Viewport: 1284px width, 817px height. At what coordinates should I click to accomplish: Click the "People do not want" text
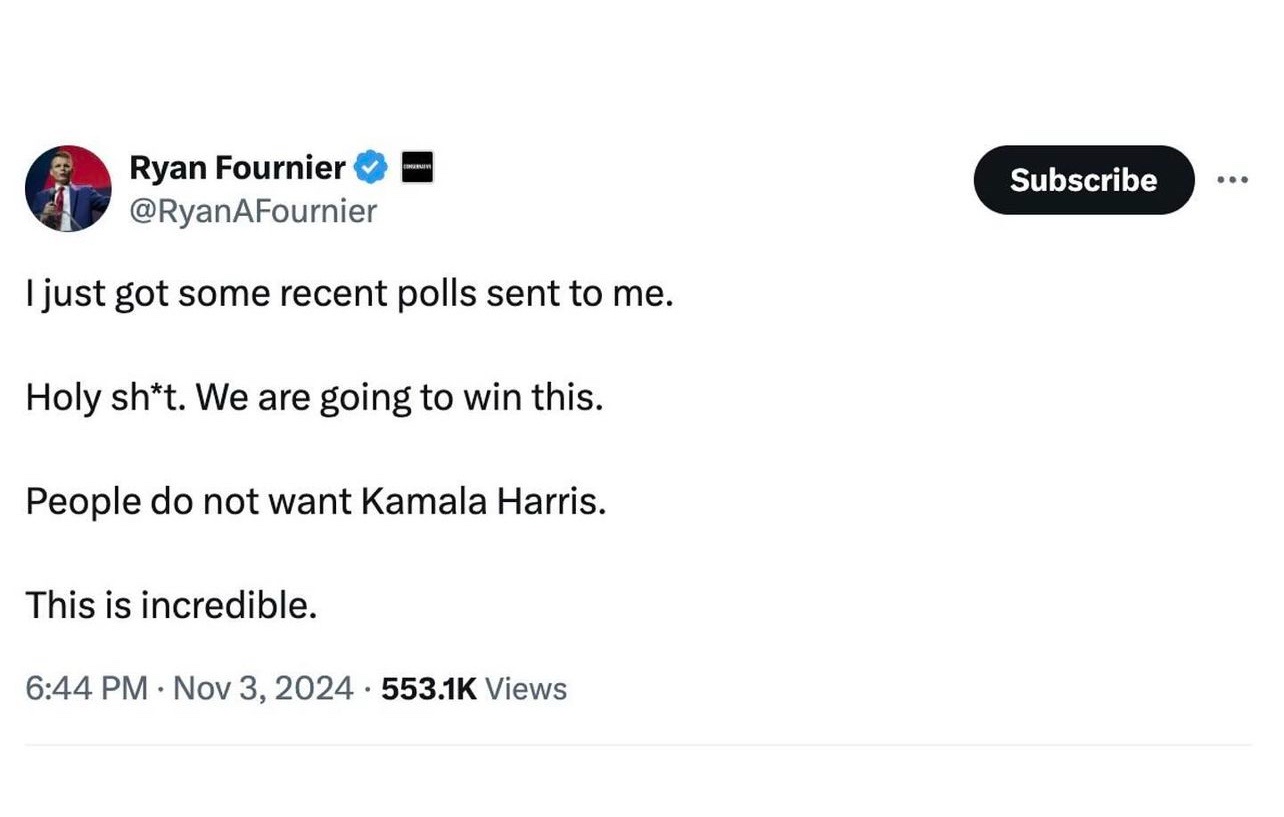(187, 501)
